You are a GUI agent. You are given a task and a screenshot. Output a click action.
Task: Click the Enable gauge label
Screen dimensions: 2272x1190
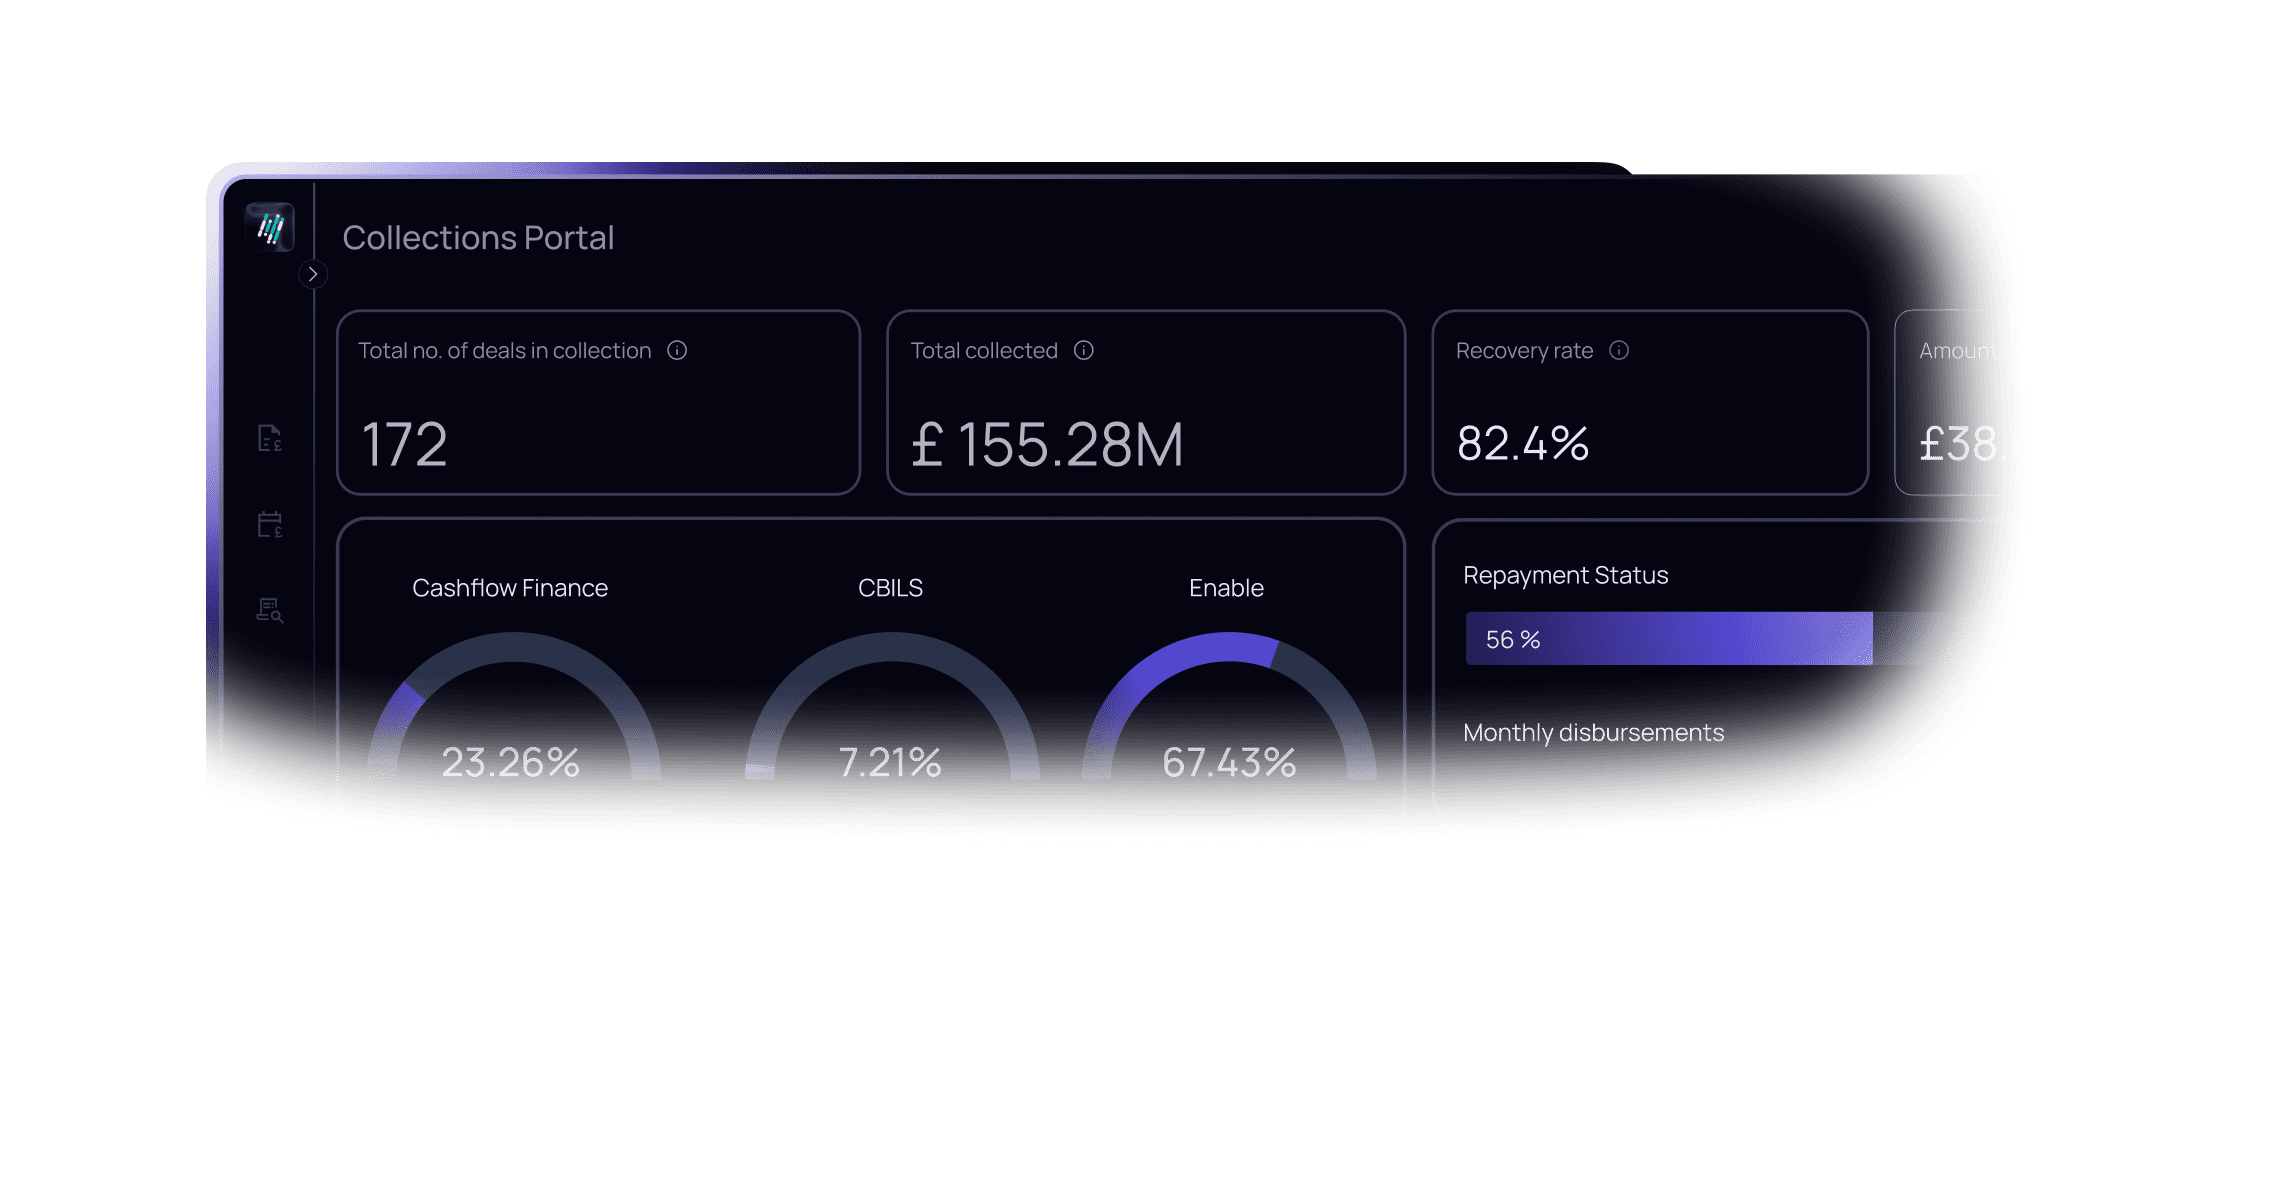point(1226,588)
